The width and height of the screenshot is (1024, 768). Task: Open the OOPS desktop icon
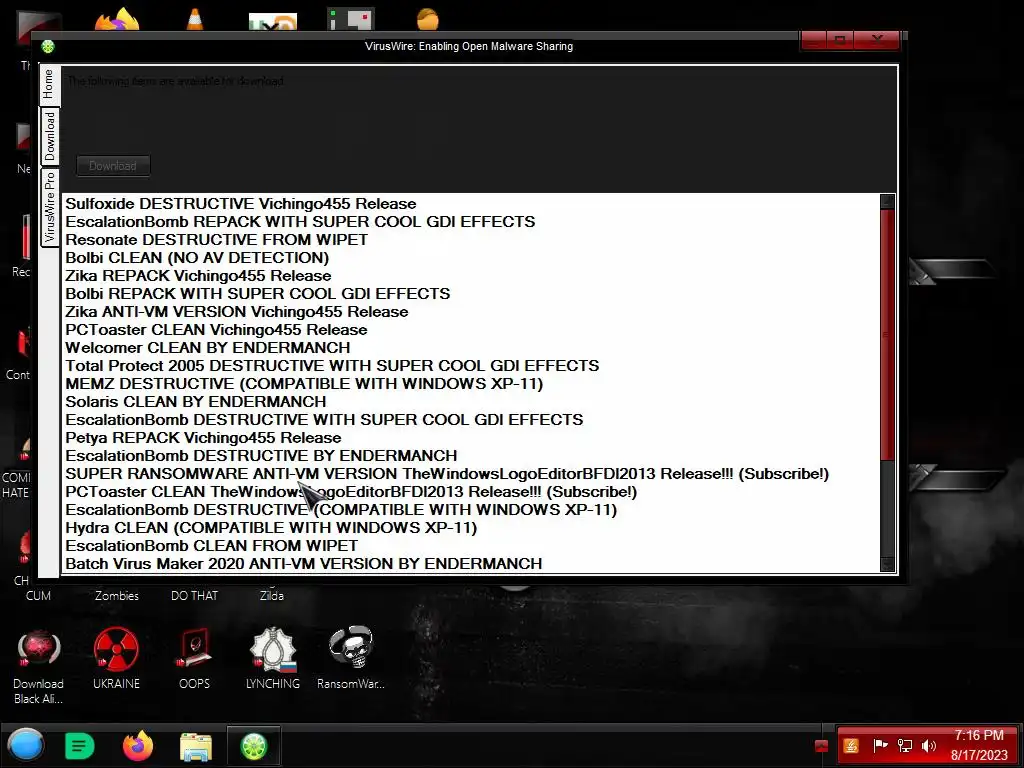[195, 658]
